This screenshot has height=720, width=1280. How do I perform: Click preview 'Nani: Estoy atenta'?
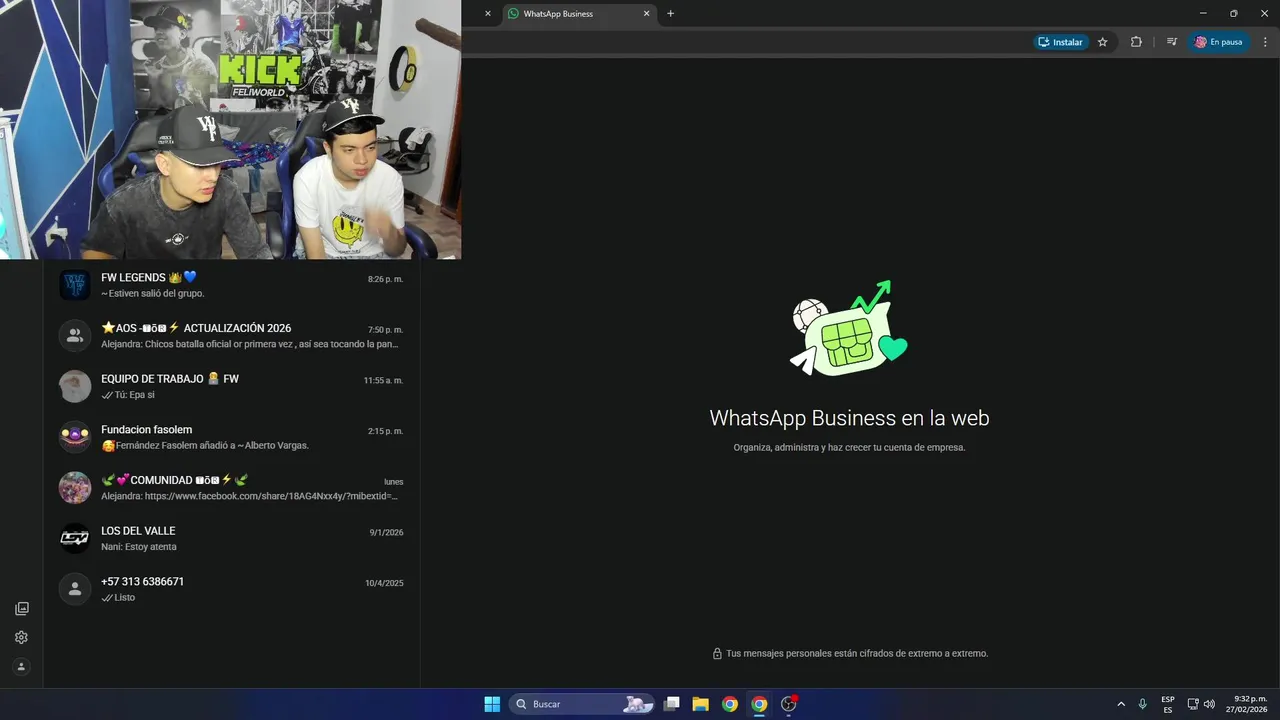click(139, 547)
